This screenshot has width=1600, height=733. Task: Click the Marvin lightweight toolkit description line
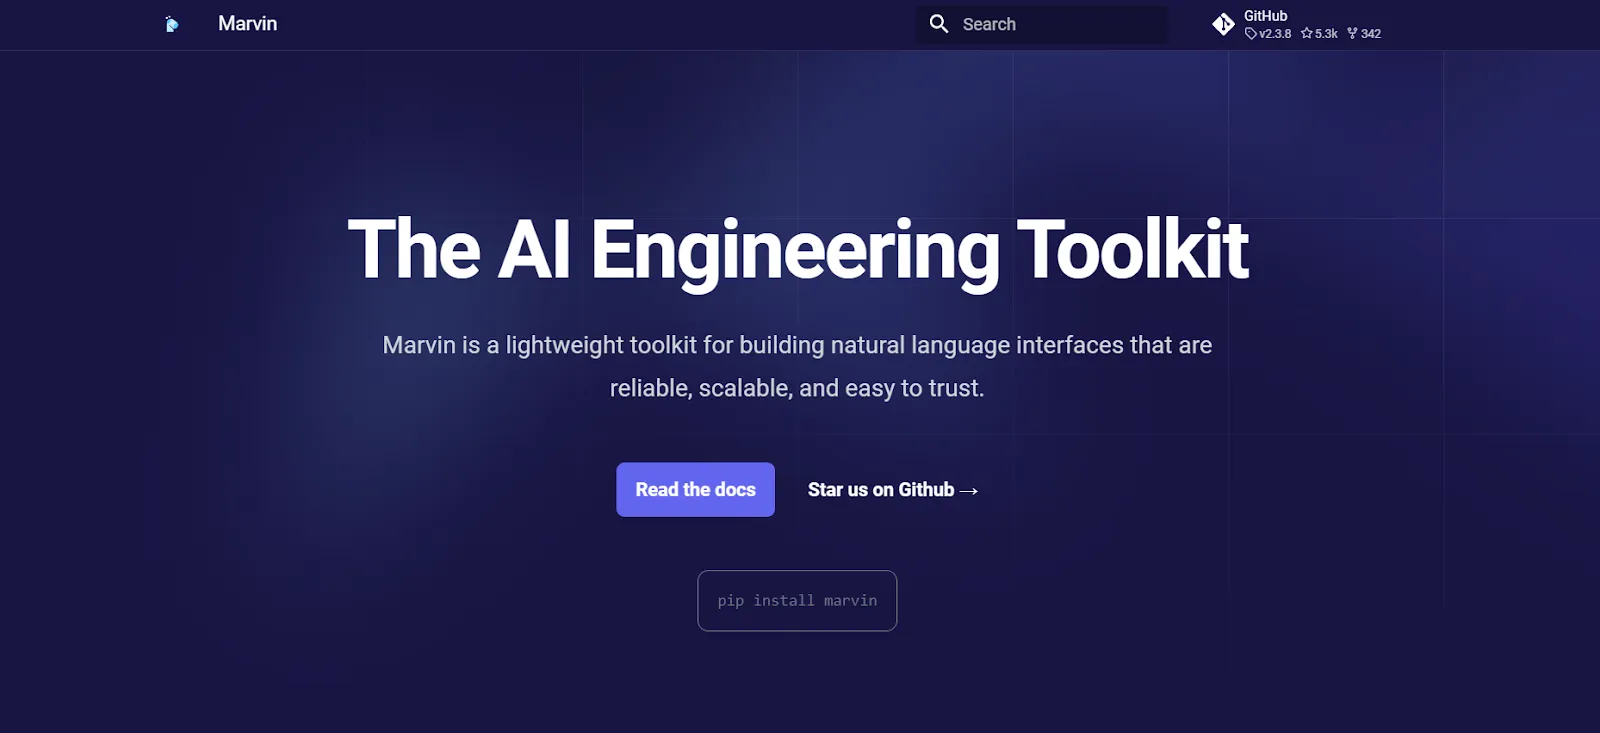797,345
